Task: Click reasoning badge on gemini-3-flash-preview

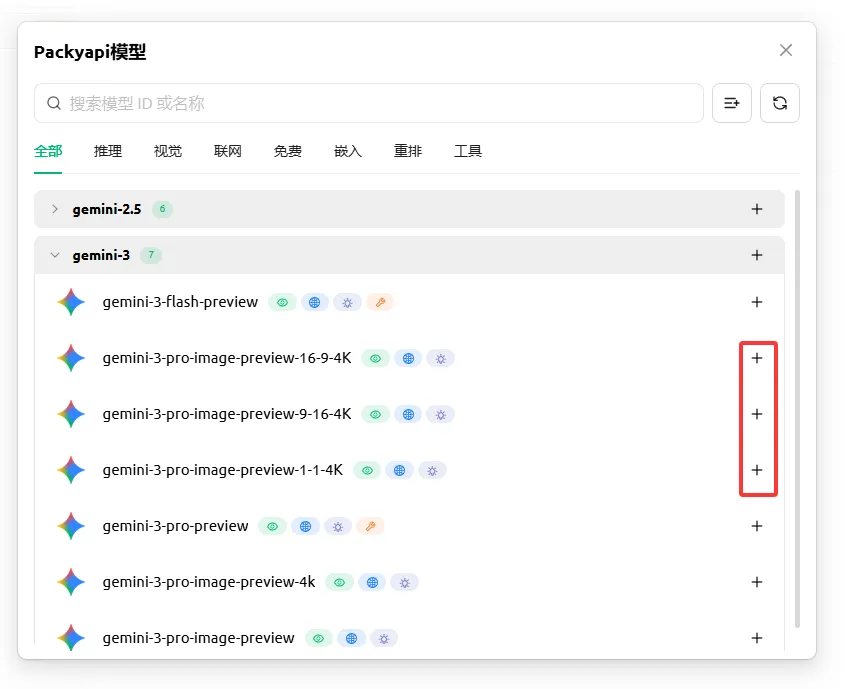Action: 348,303
